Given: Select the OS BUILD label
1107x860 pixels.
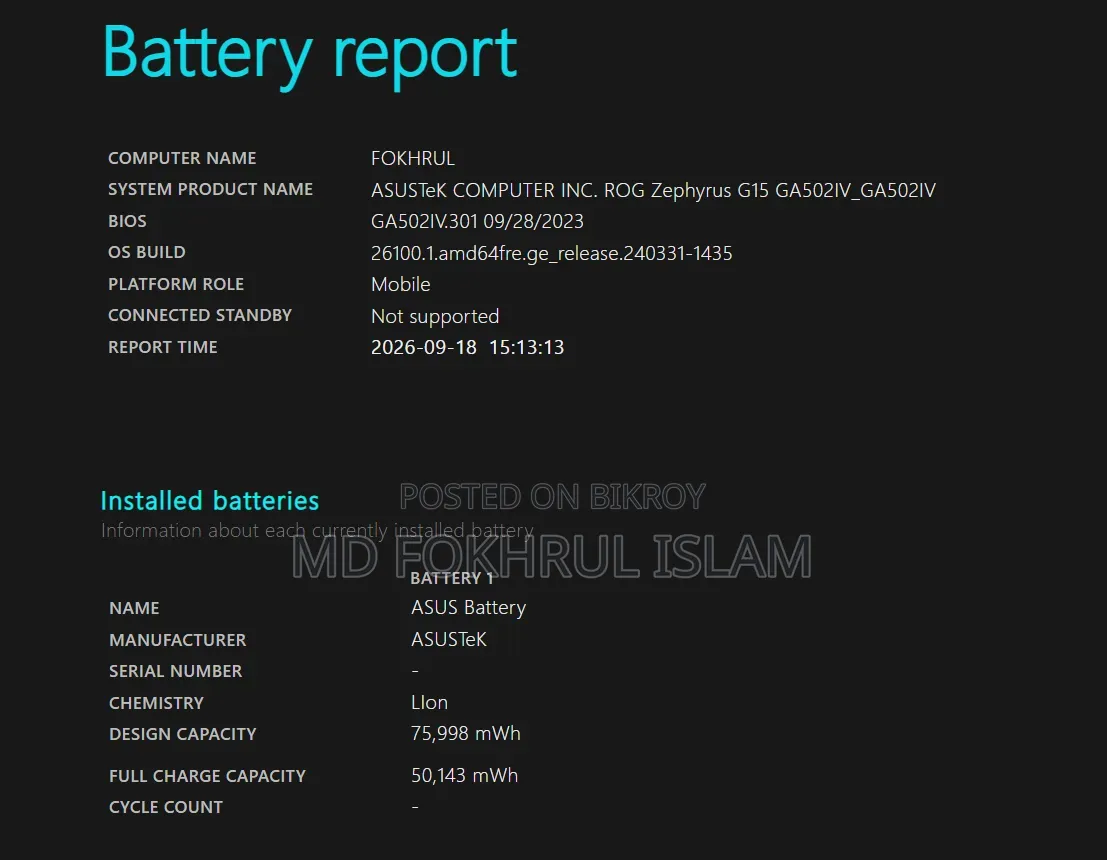Looking at the screenshot, I should click(147, 252).
